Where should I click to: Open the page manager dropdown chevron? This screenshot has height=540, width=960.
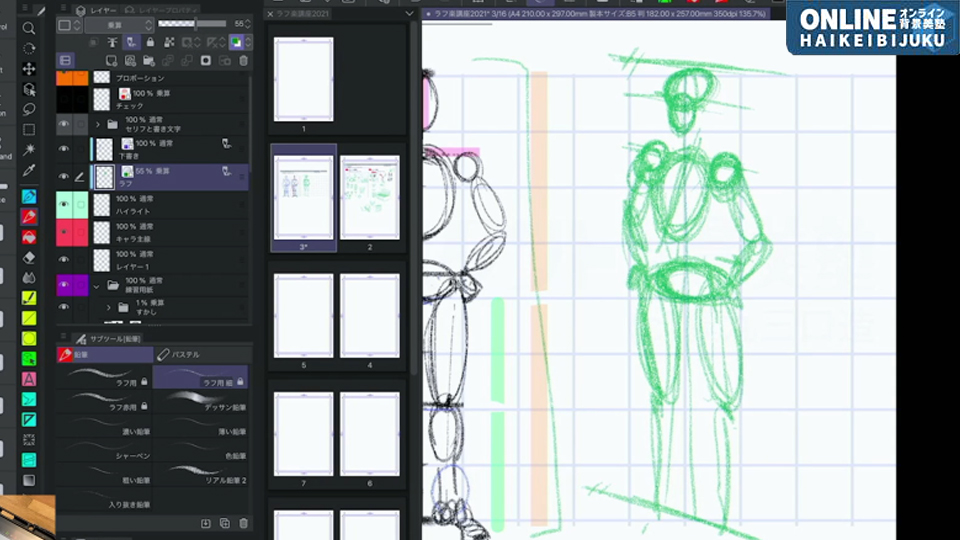(x=409, y=13)
